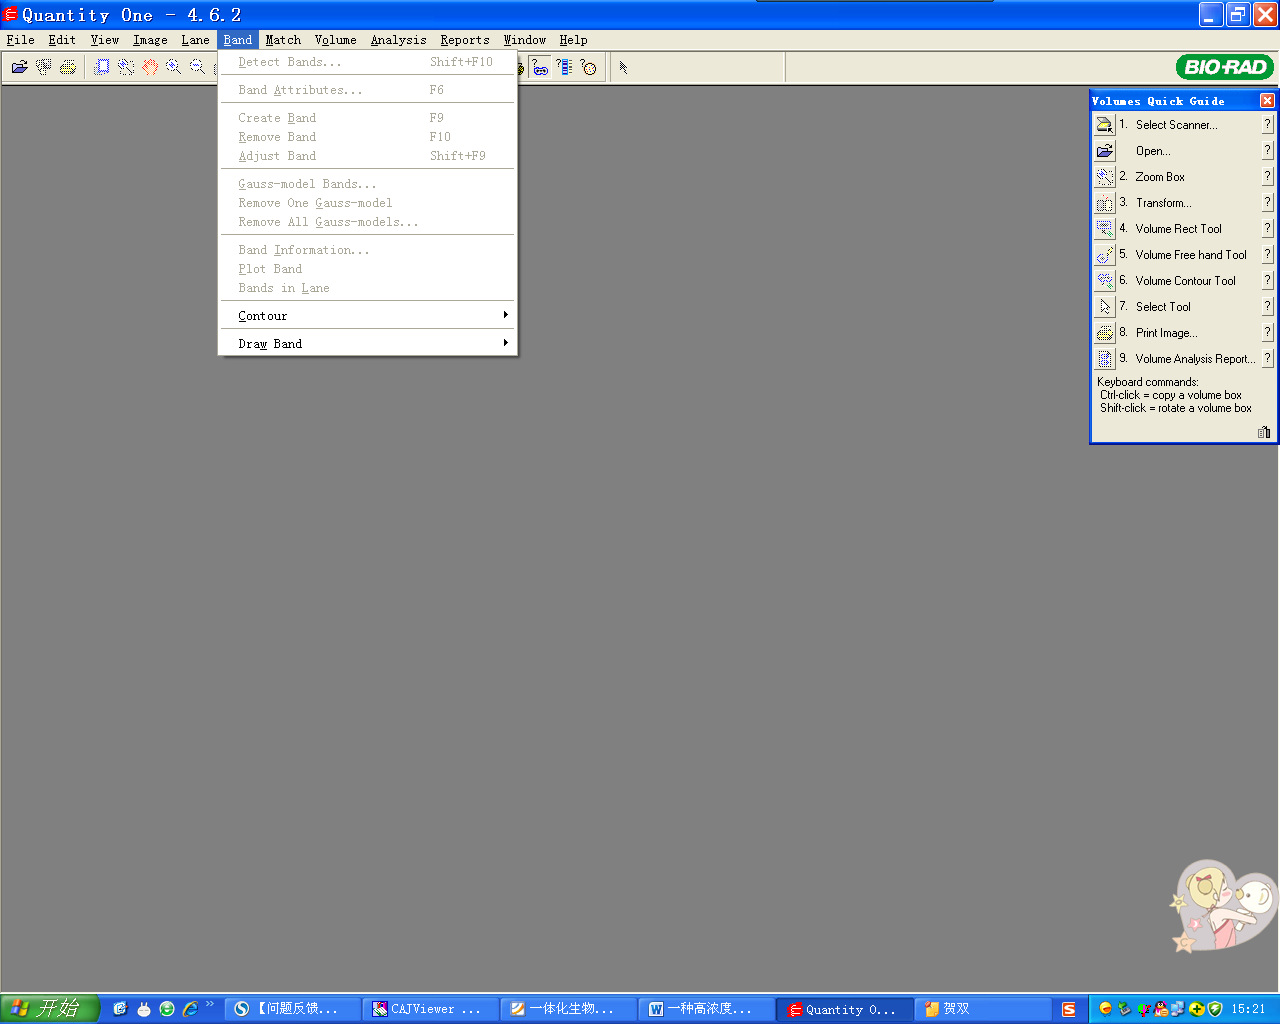Select the Zoom Box icon in main toolbar

(126, 67)
